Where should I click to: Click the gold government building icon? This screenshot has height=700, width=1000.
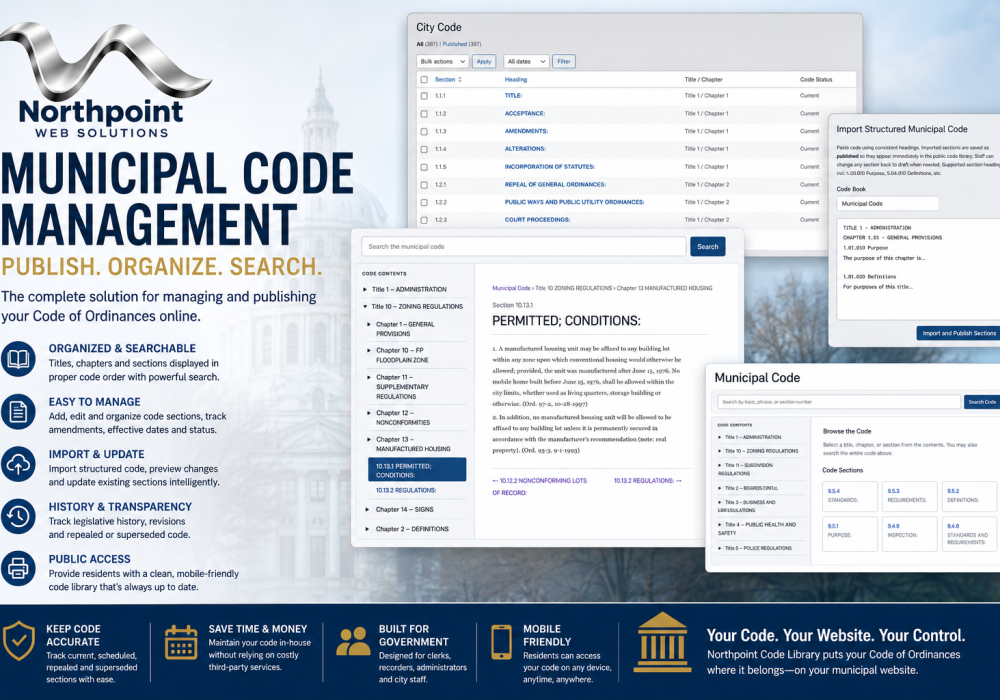point(662,643)
